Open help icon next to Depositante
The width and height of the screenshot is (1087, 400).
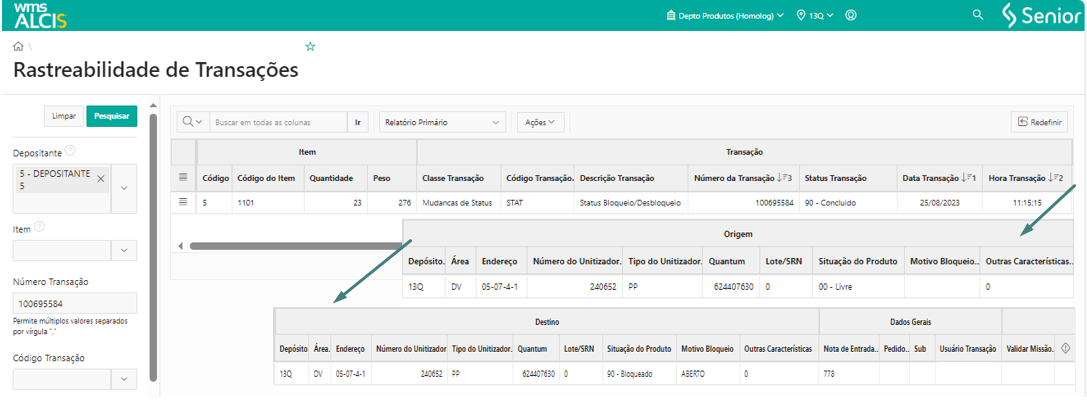tap(70, 150)
